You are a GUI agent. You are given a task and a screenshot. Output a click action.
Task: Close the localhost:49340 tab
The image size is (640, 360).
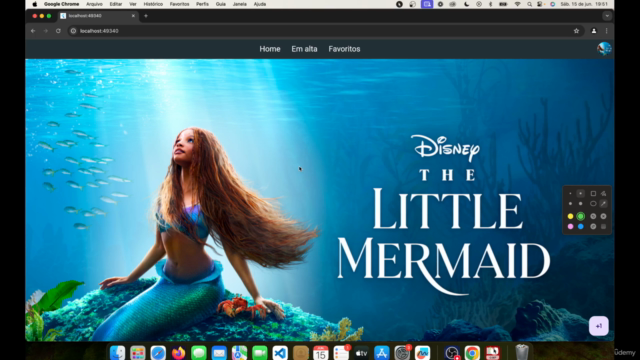pyautogui.click(x=133, y=16)
